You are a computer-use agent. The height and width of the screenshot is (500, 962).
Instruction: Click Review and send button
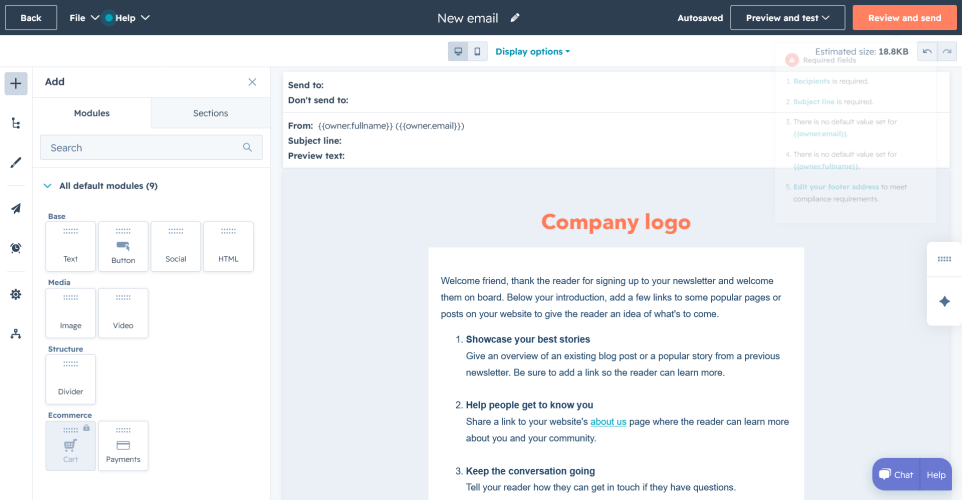[x=904, y=18]
